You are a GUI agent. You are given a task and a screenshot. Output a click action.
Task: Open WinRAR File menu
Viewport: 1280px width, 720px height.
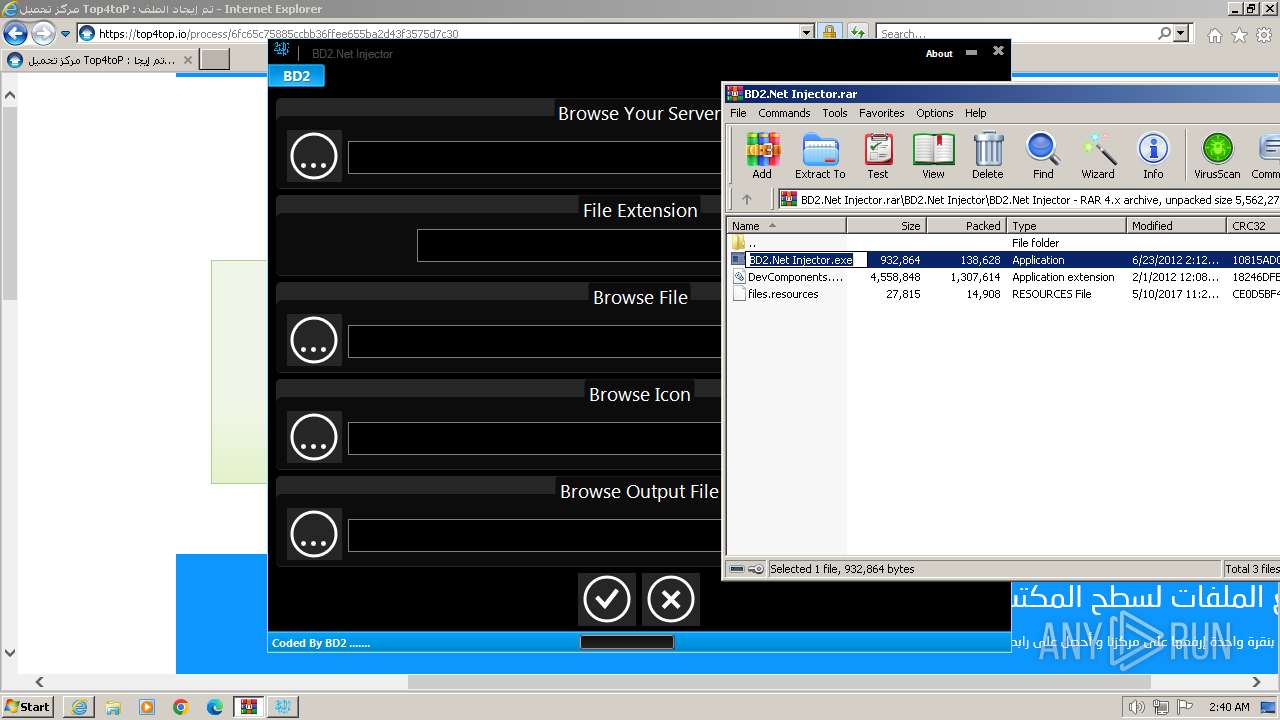coord(738,113)
